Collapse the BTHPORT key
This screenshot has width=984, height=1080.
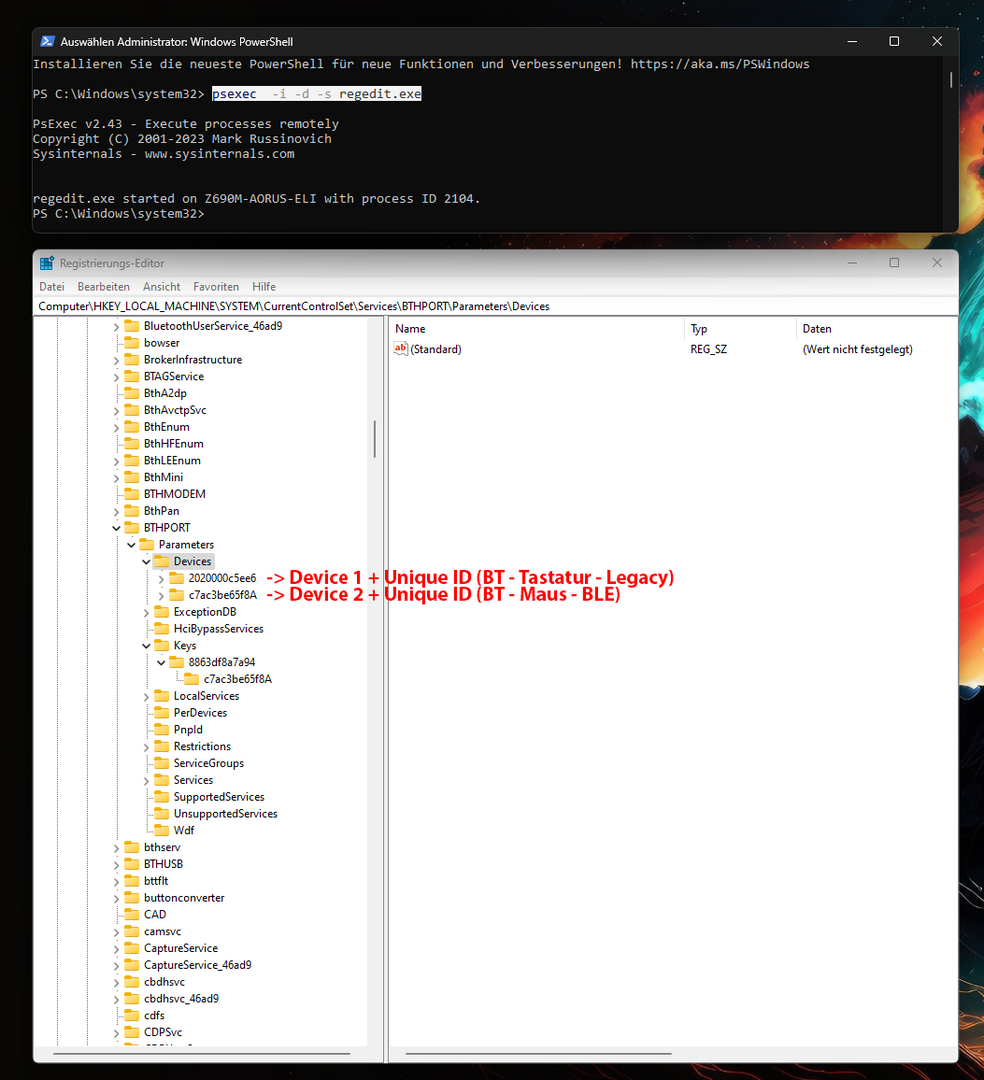click(x=116, y=528)
